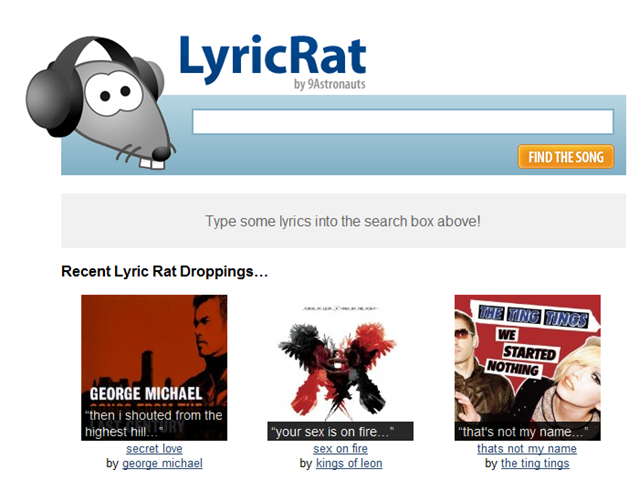Open George Michael album cover thumbnail
The width and height of the screenshot is (639, 480).
tap(154, 368)
